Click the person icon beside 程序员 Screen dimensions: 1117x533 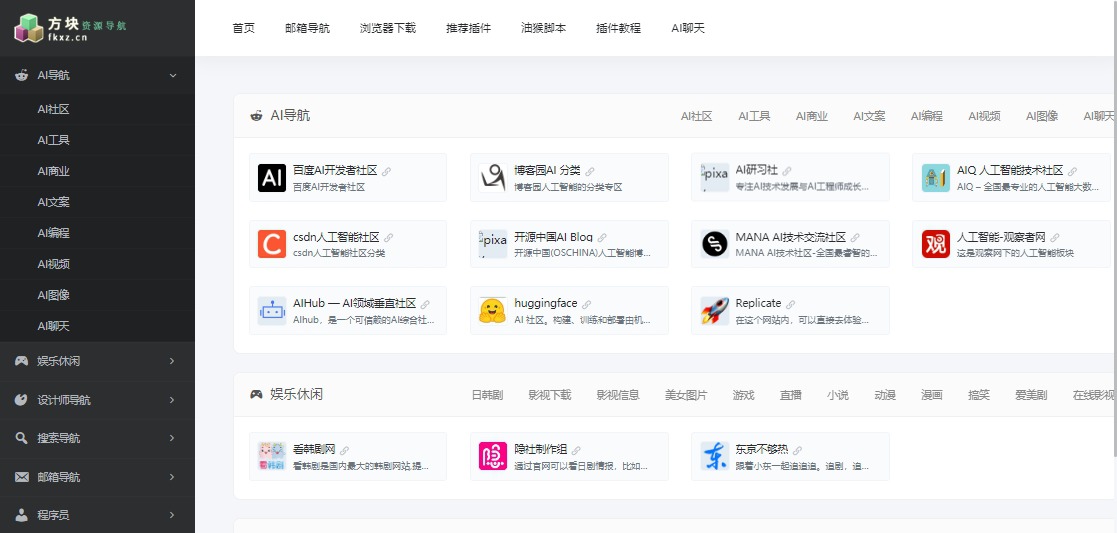21,514
